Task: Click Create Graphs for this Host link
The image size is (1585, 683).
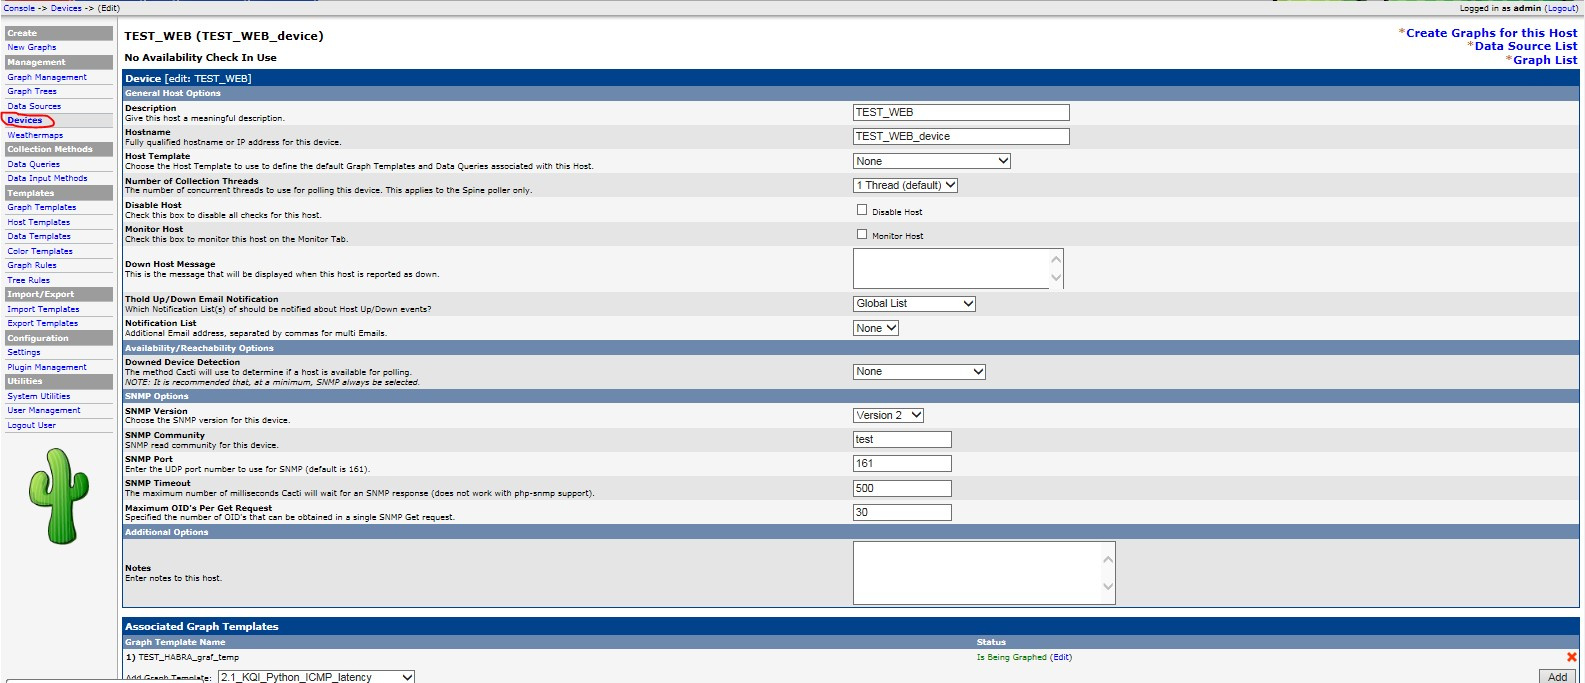Action: pyautogui.click(x=1491, y=33)
